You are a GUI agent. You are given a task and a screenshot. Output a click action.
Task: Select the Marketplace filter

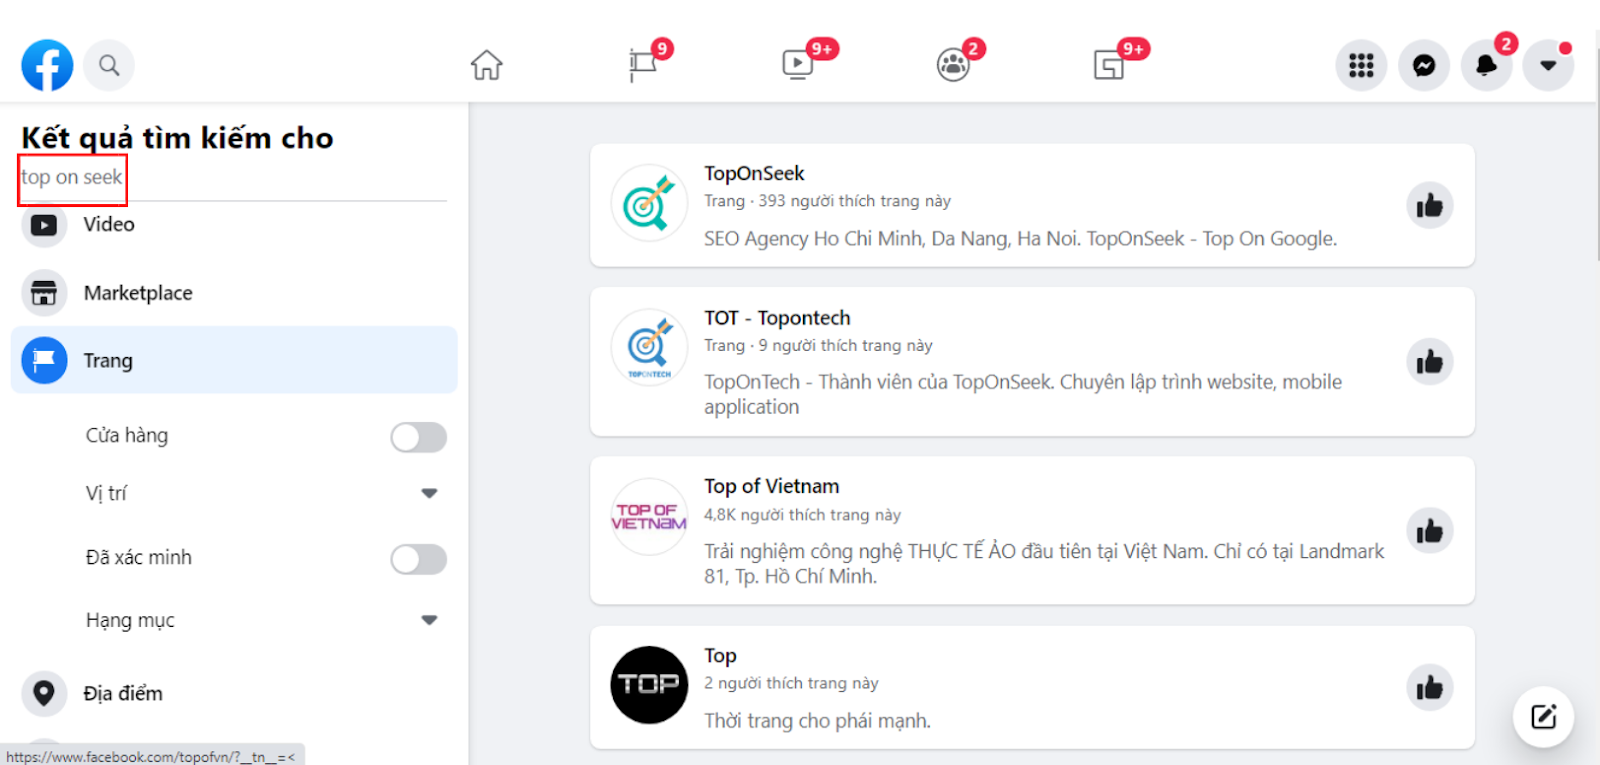coord(138,293)
